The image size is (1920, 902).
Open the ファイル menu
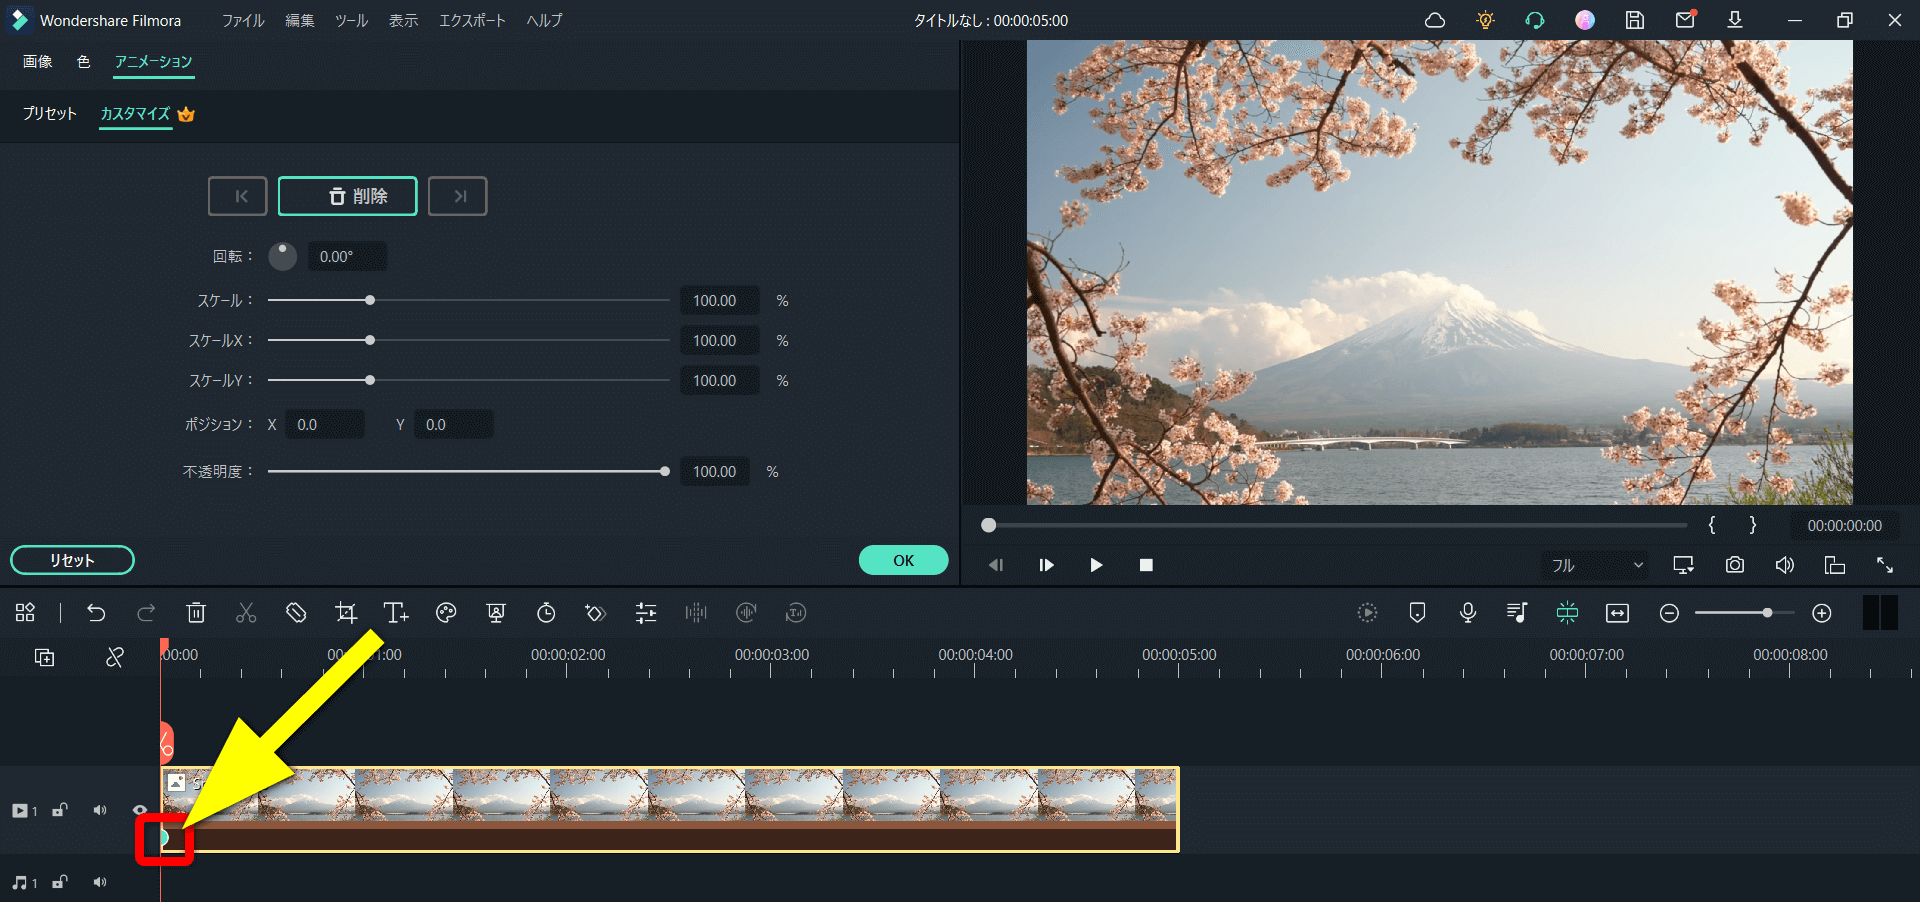(243, 20)
